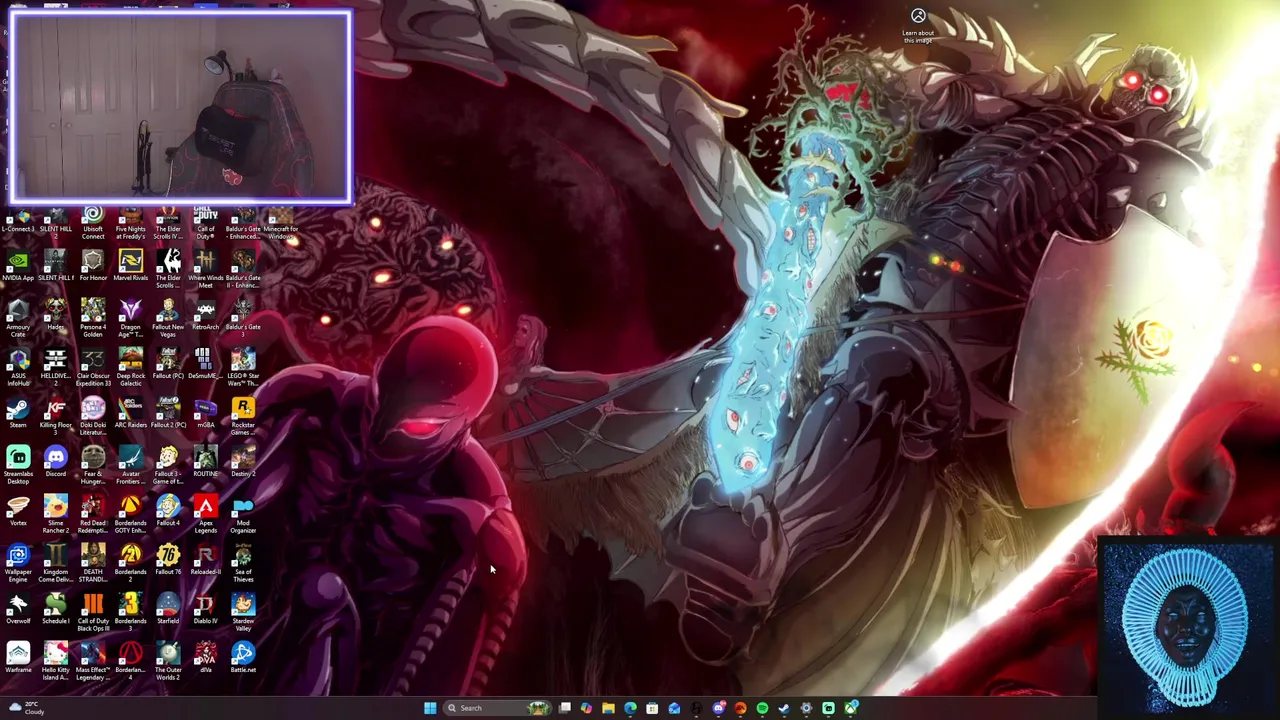
Task: Launch Microsoft Edge from the taskbar
Action: pyautogui.click(x=630, y=708)
